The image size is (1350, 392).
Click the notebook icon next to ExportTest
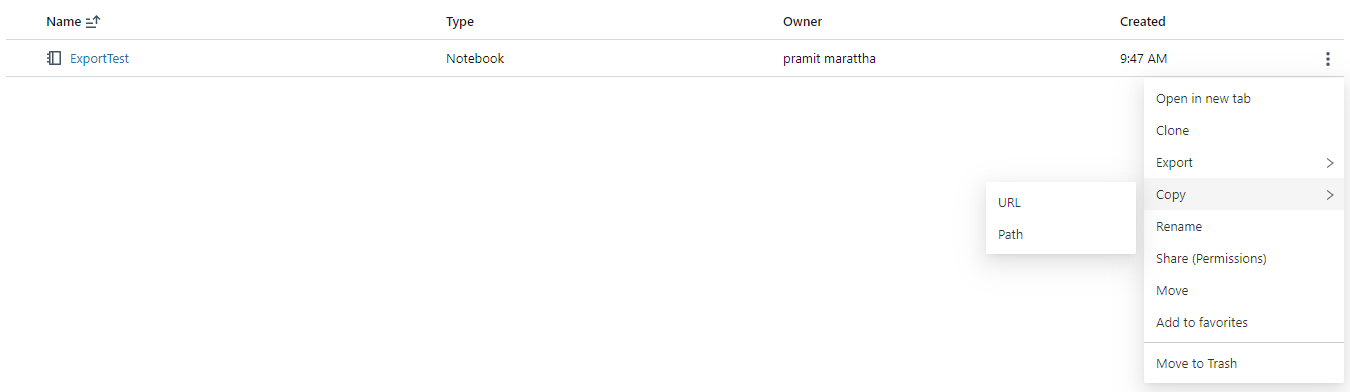[54, 58]
